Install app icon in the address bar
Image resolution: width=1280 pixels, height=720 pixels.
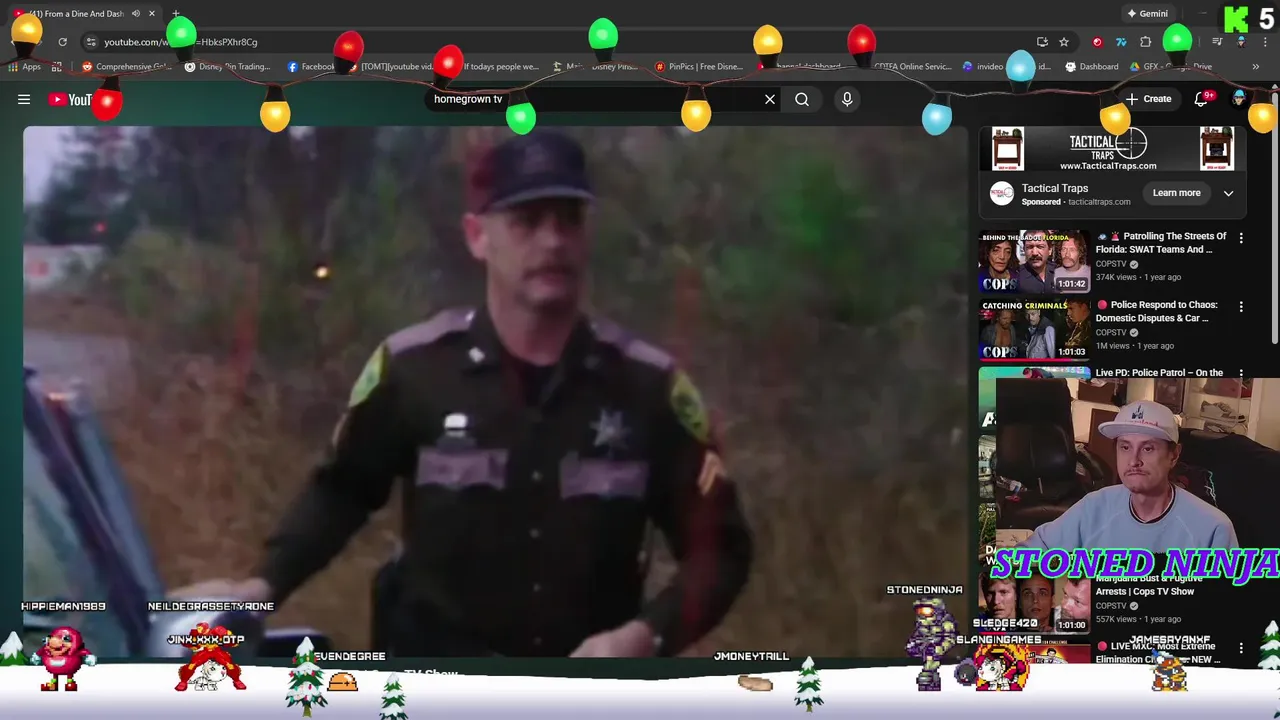pyautogui.click(x=1043, y=42)
